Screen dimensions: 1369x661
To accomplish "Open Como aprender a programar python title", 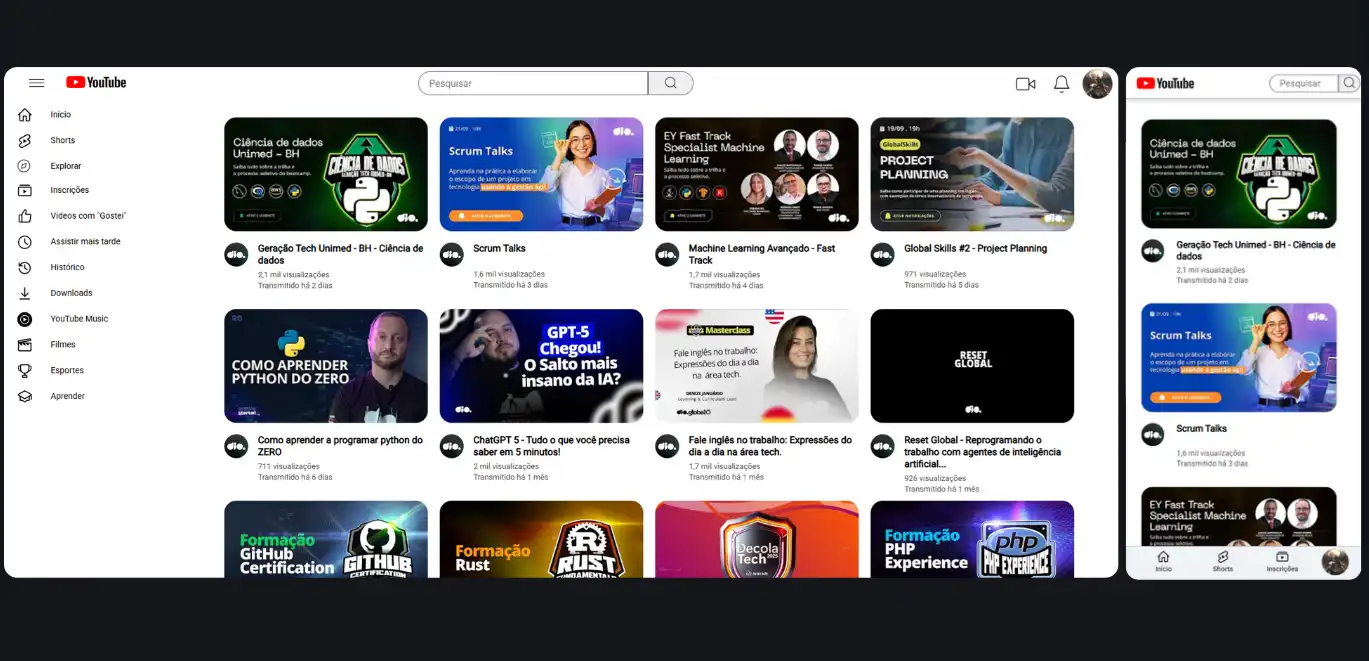I will pyautogui.click(x=340, y=446).
